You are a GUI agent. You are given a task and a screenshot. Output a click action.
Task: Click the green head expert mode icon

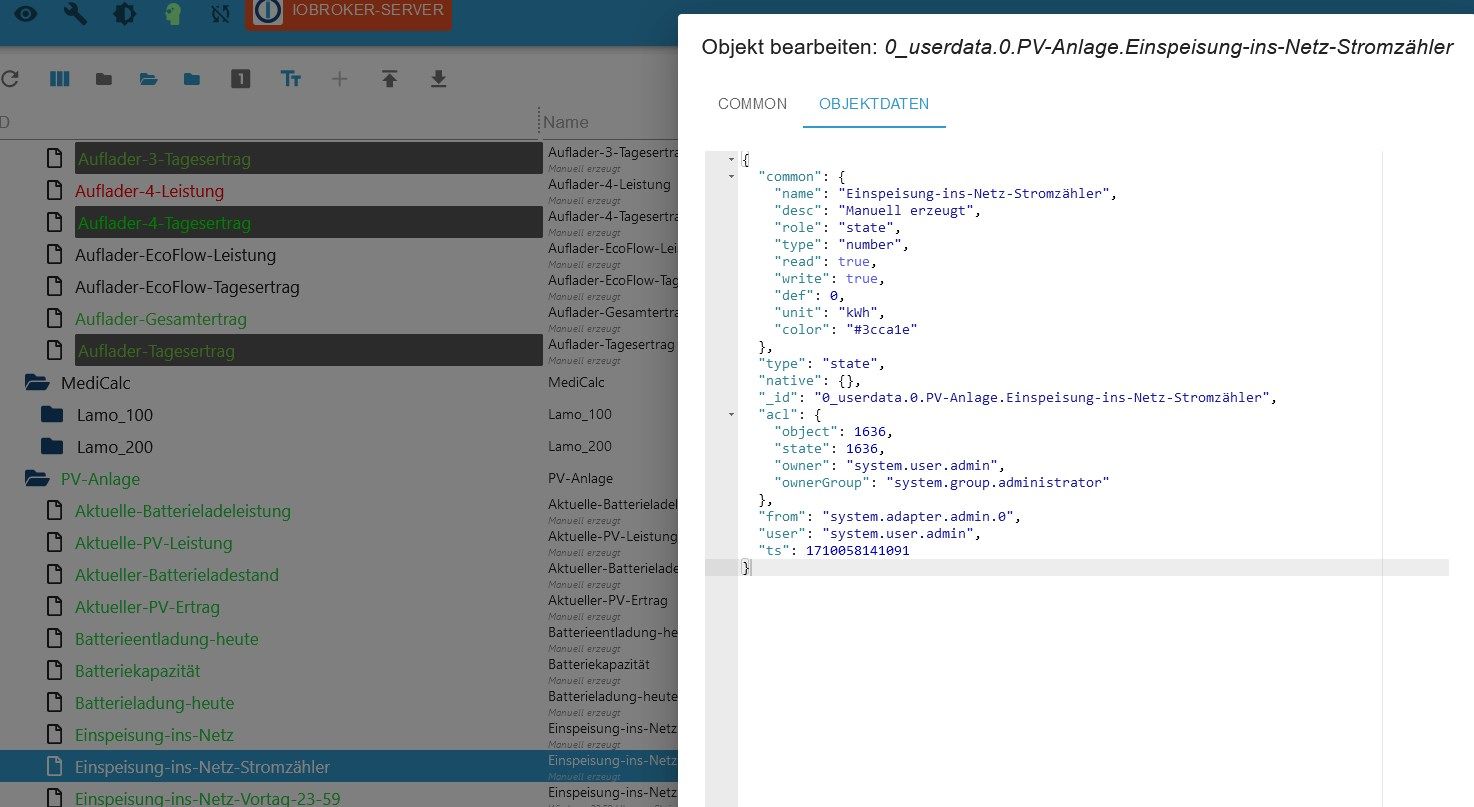tap(173, 14)
